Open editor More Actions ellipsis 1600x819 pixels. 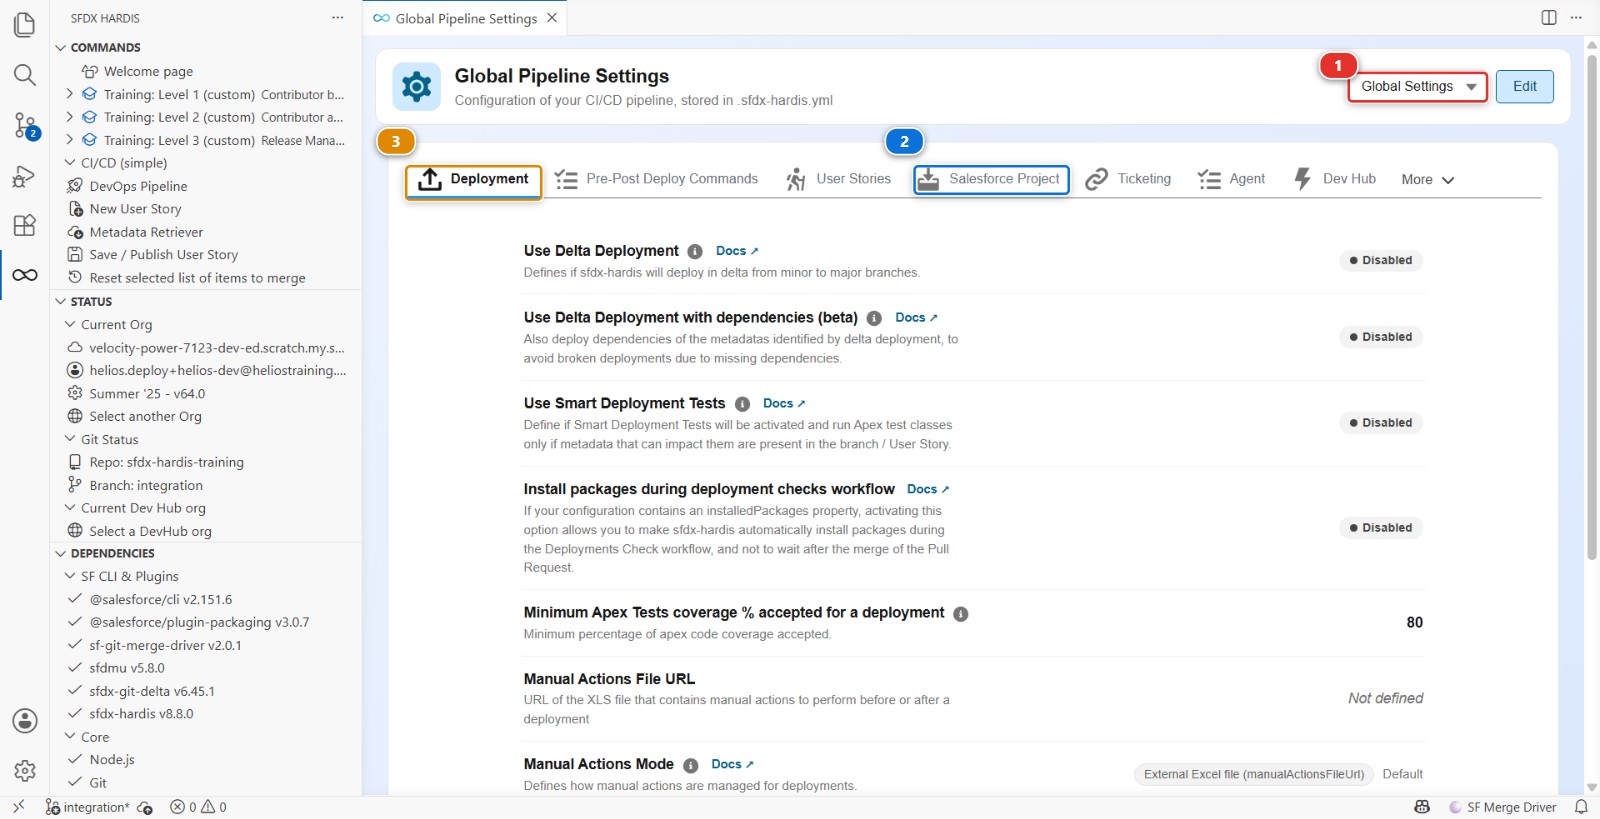[1577, 18]
